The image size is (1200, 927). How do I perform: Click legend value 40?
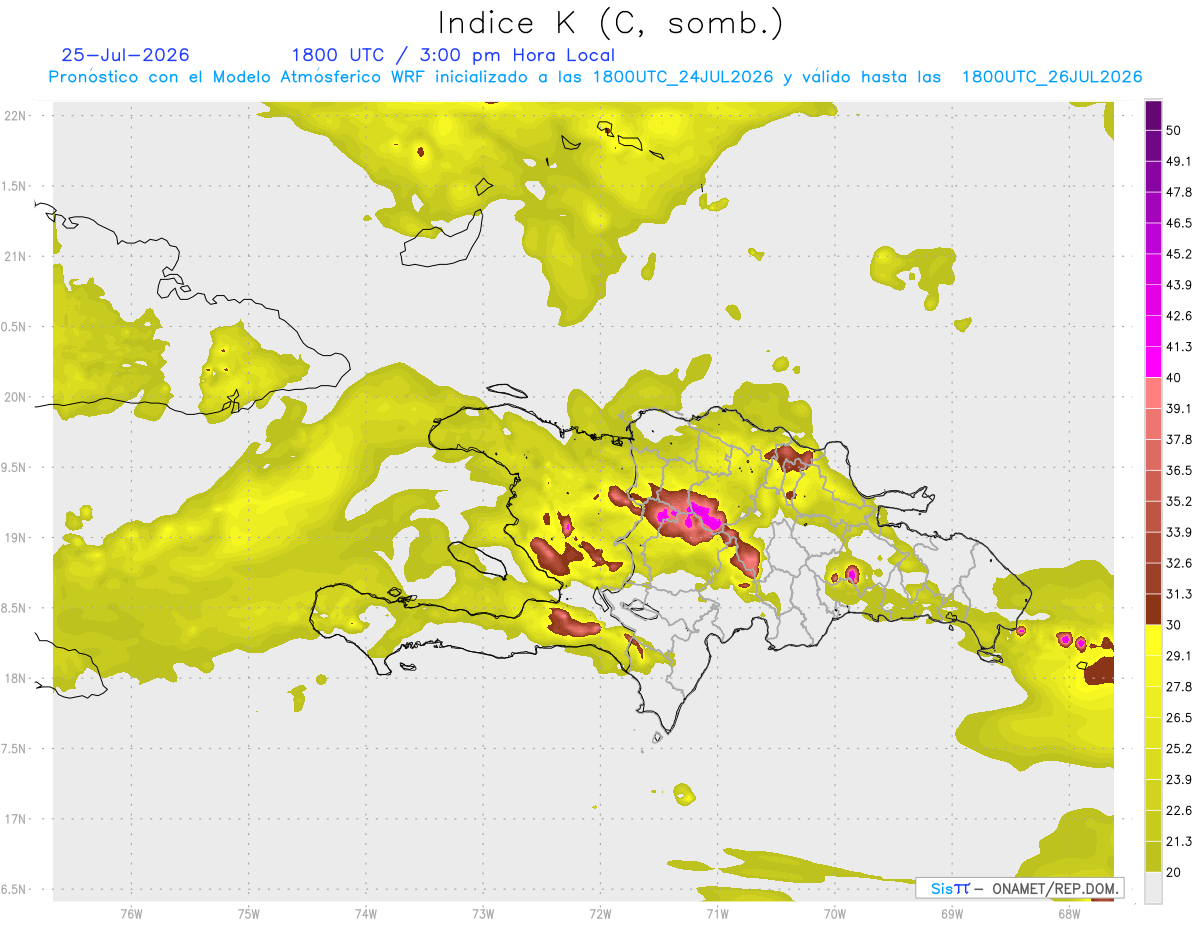[1174, 378]
